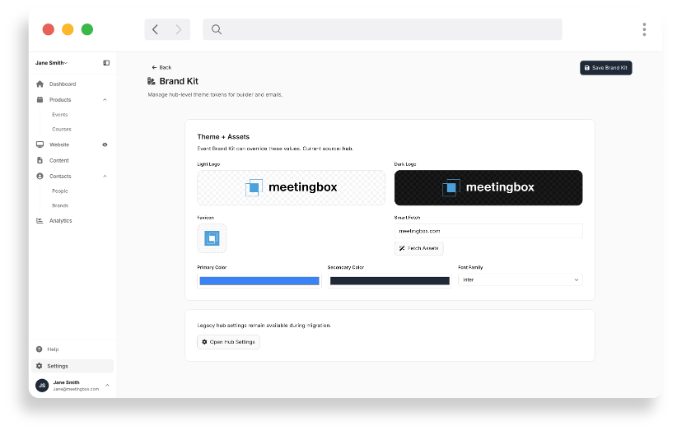Open the Settings sidebar item
Viewport: 676px width, 432px height.
click(72, 366)
